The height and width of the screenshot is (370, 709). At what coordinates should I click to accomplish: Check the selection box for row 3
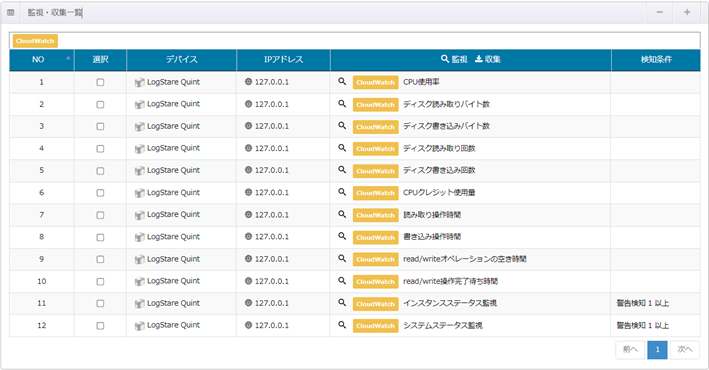[100, 127]
